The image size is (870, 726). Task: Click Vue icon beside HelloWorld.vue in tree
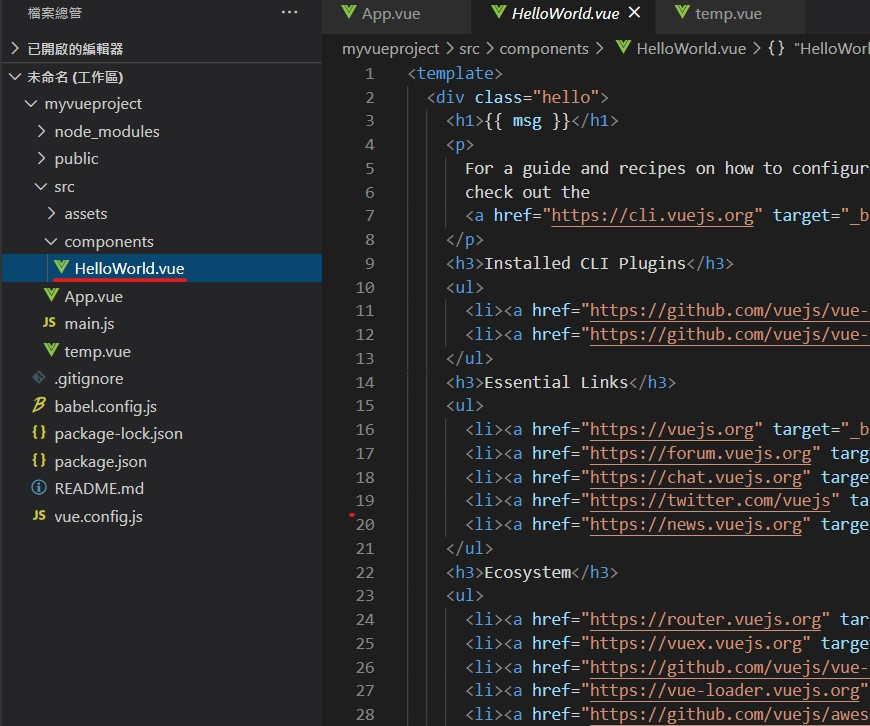click(61, 268)
